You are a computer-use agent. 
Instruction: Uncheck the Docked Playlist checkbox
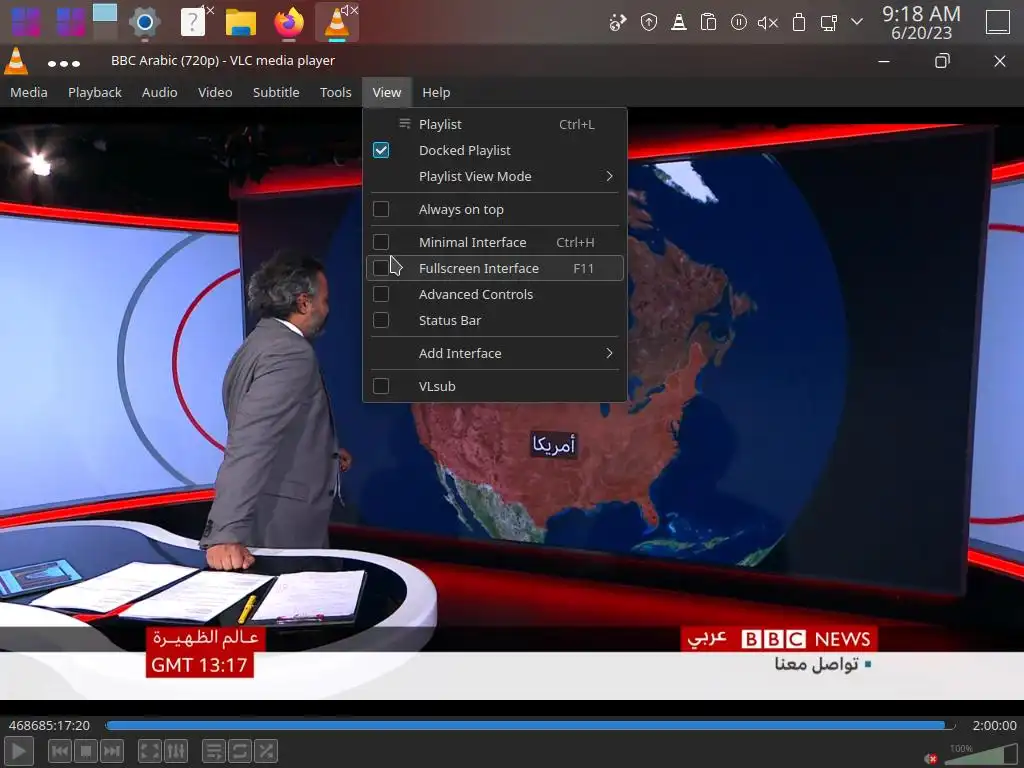tap(381, 150)
